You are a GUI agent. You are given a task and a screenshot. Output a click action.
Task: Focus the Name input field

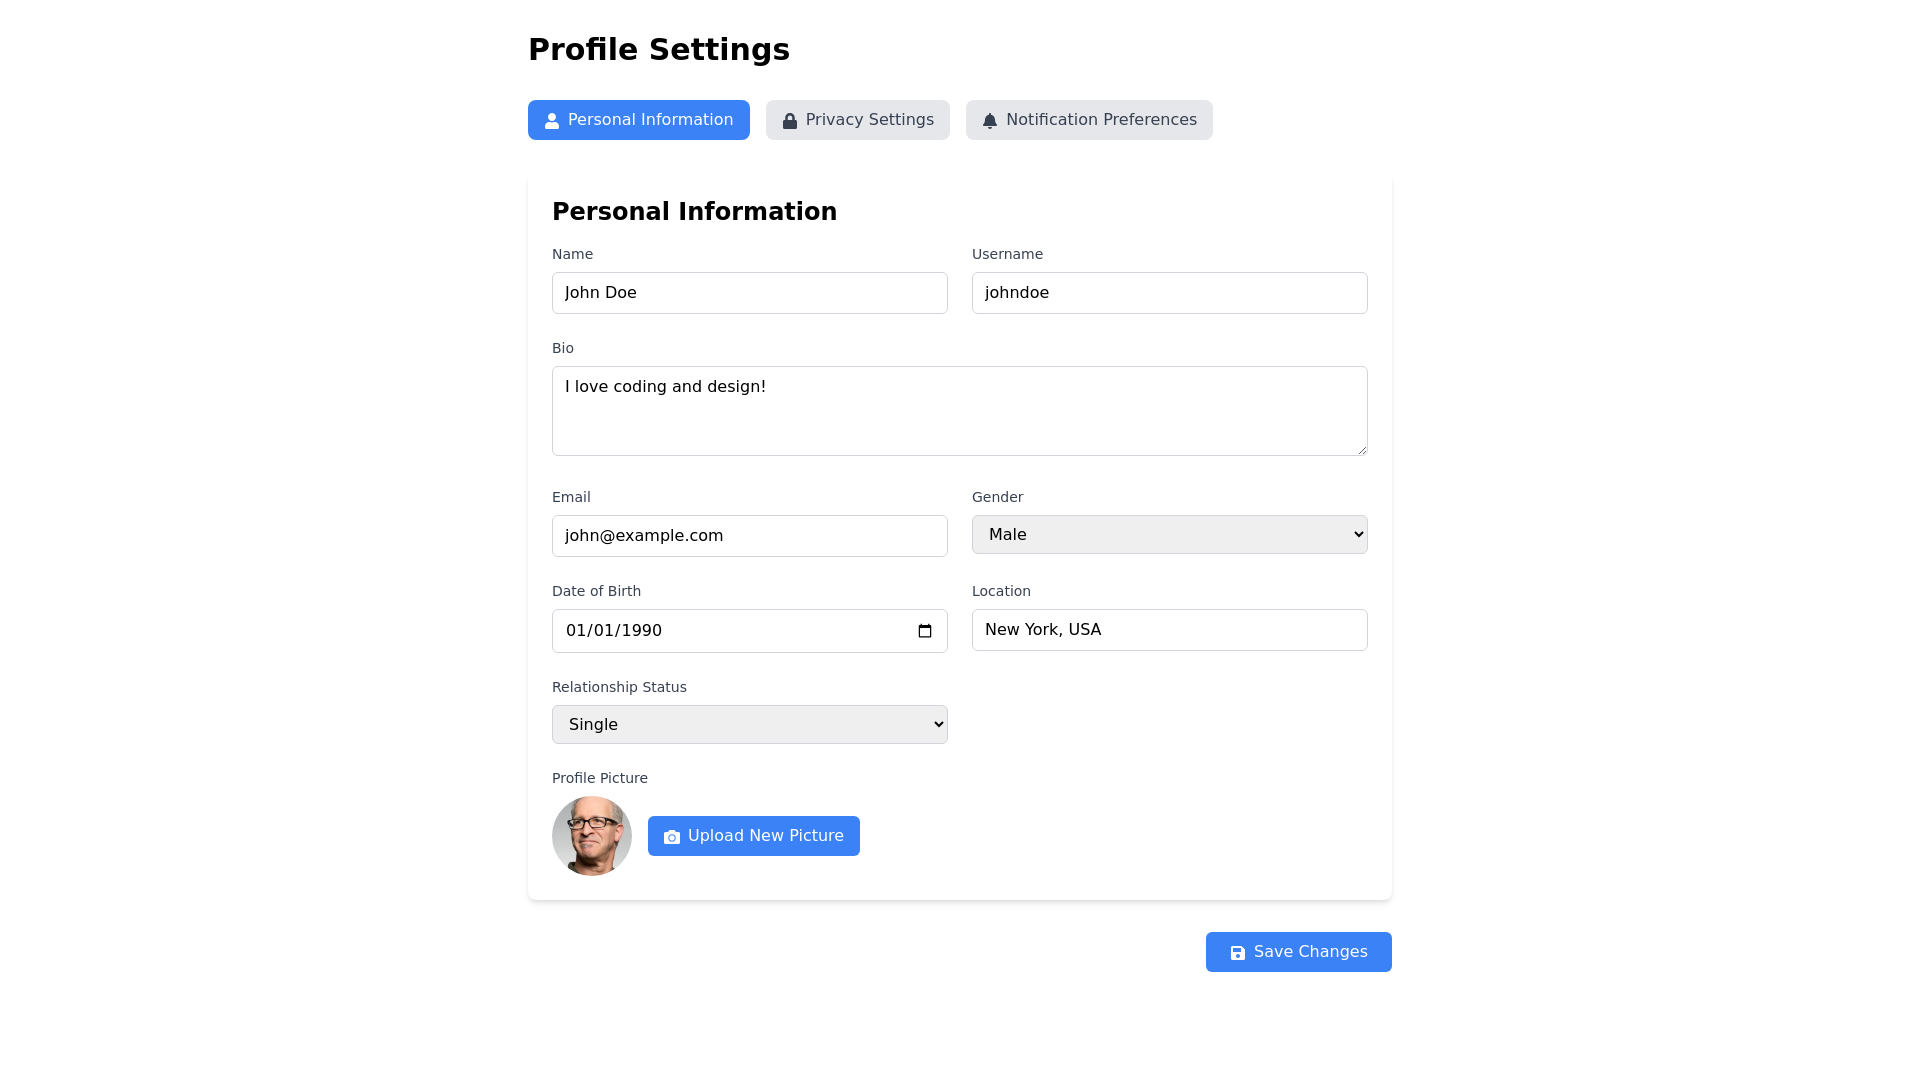coord(749,293)
